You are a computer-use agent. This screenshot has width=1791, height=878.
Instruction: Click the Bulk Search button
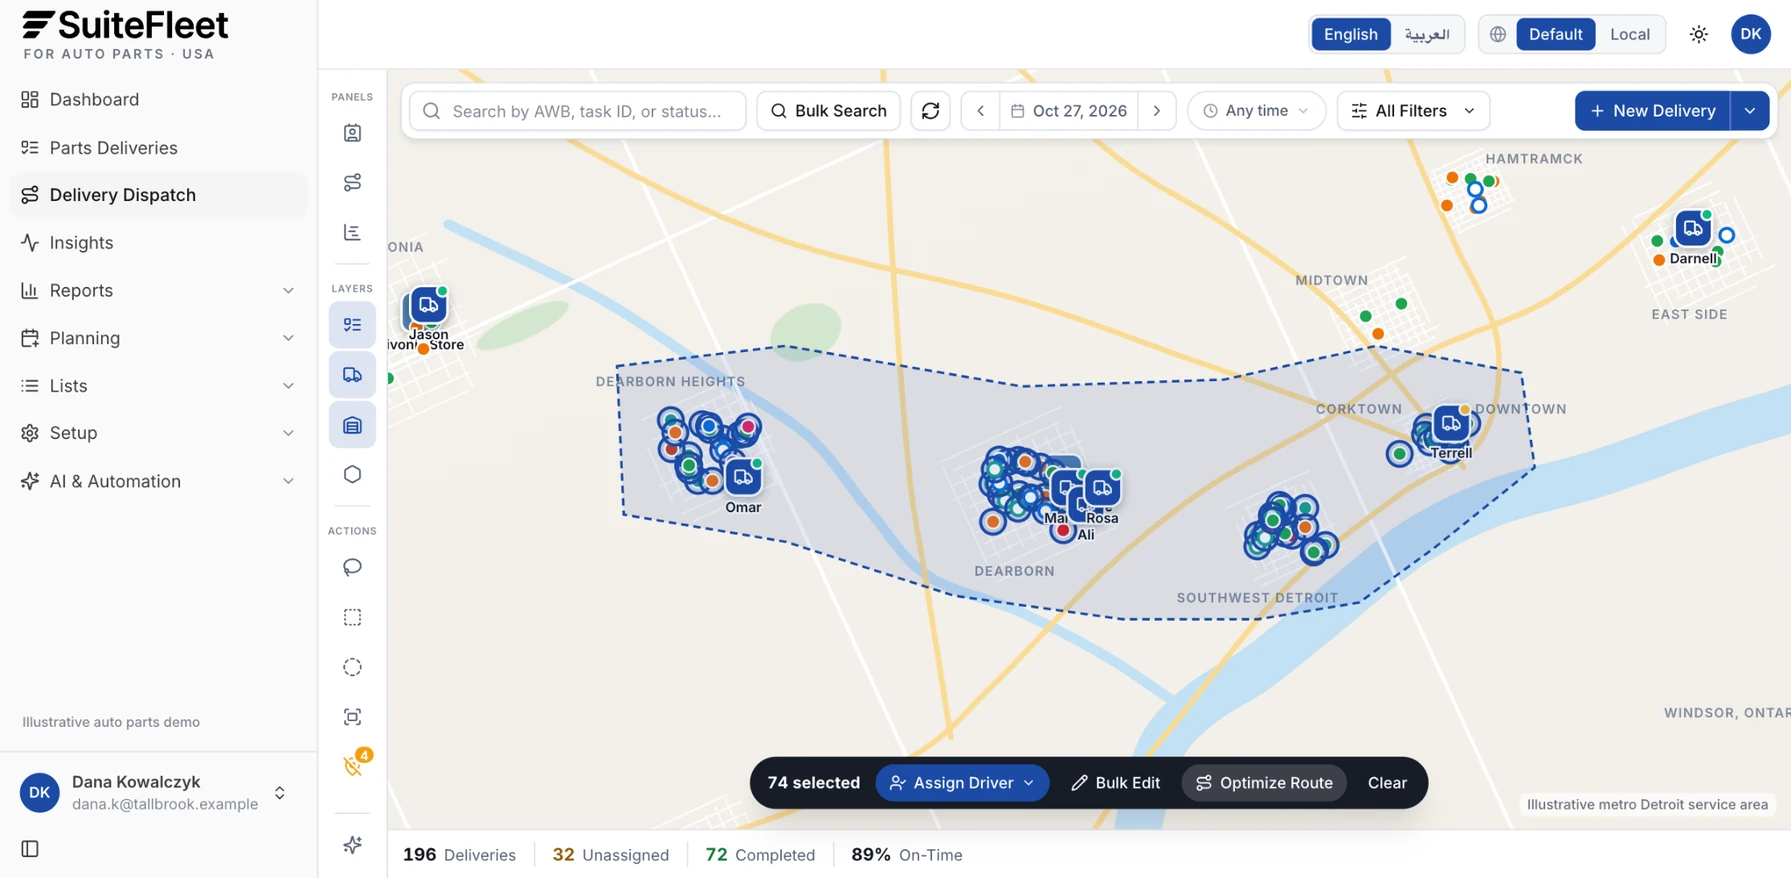[829, 111]
